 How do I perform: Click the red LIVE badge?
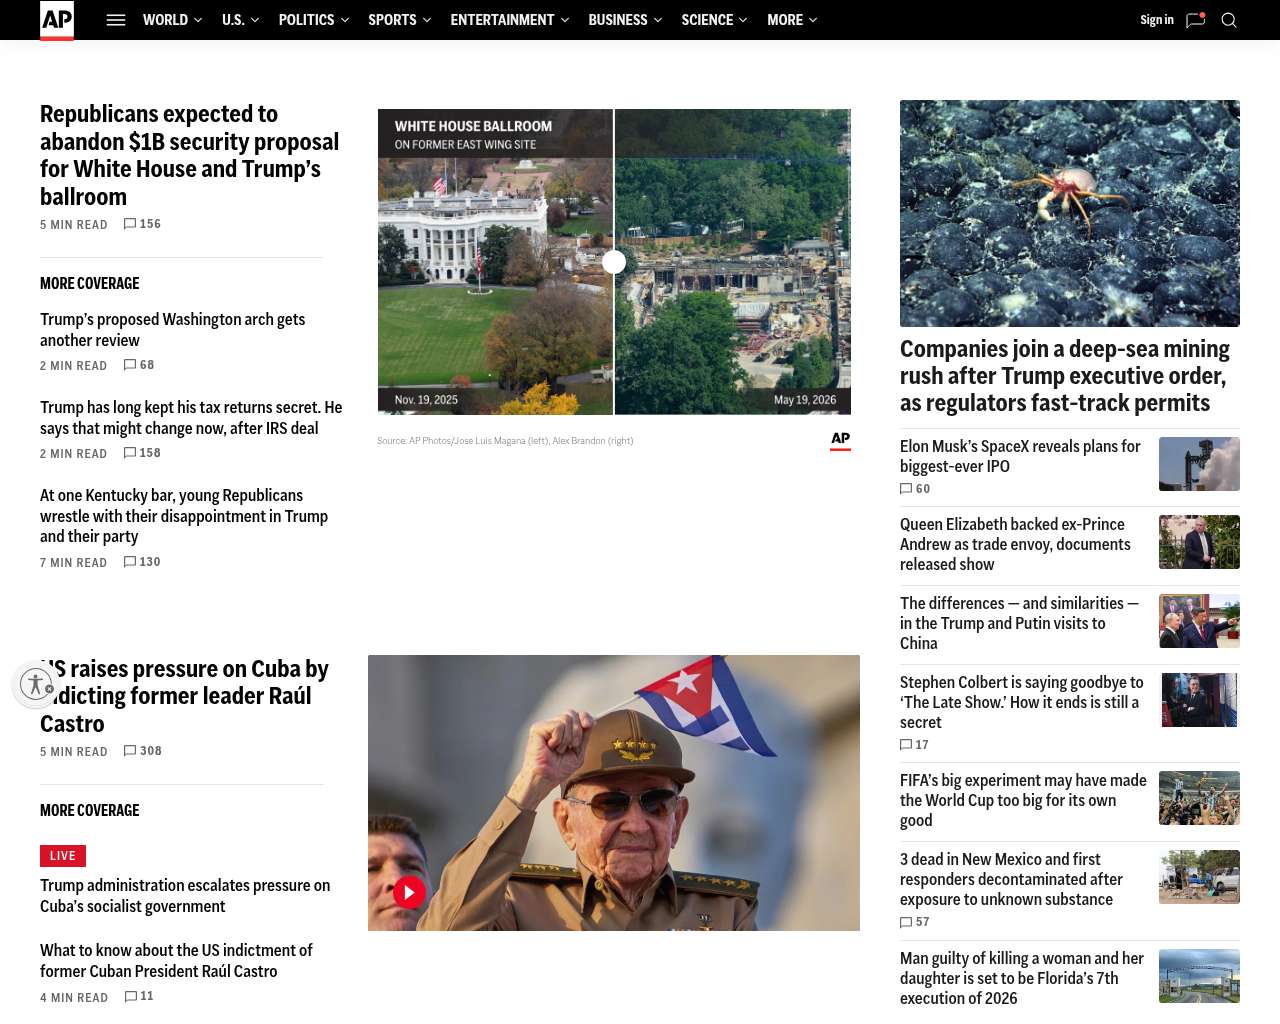(x=63, y=856)
